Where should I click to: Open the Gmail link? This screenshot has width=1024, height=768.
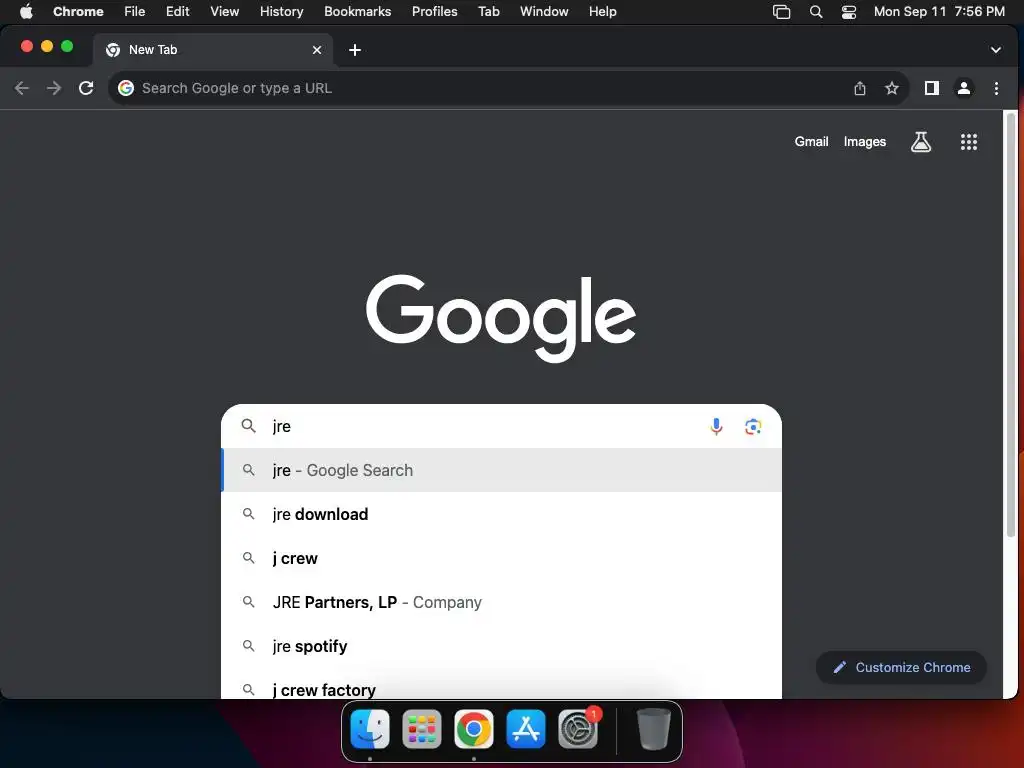point(811,142)
